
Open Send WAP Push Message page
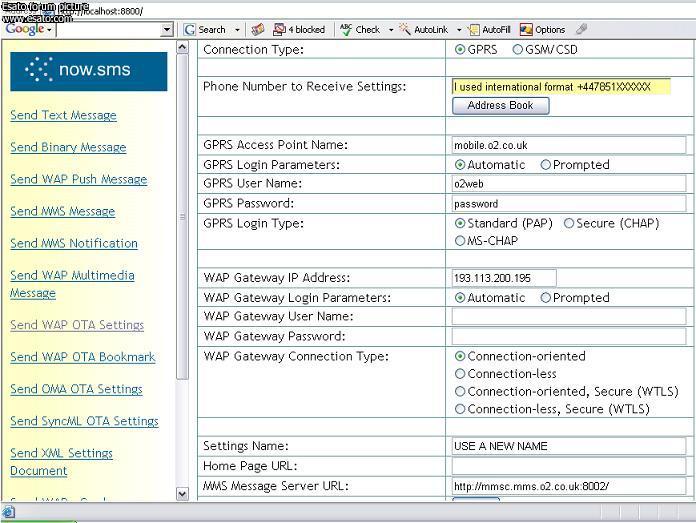(x=78, y=179)
